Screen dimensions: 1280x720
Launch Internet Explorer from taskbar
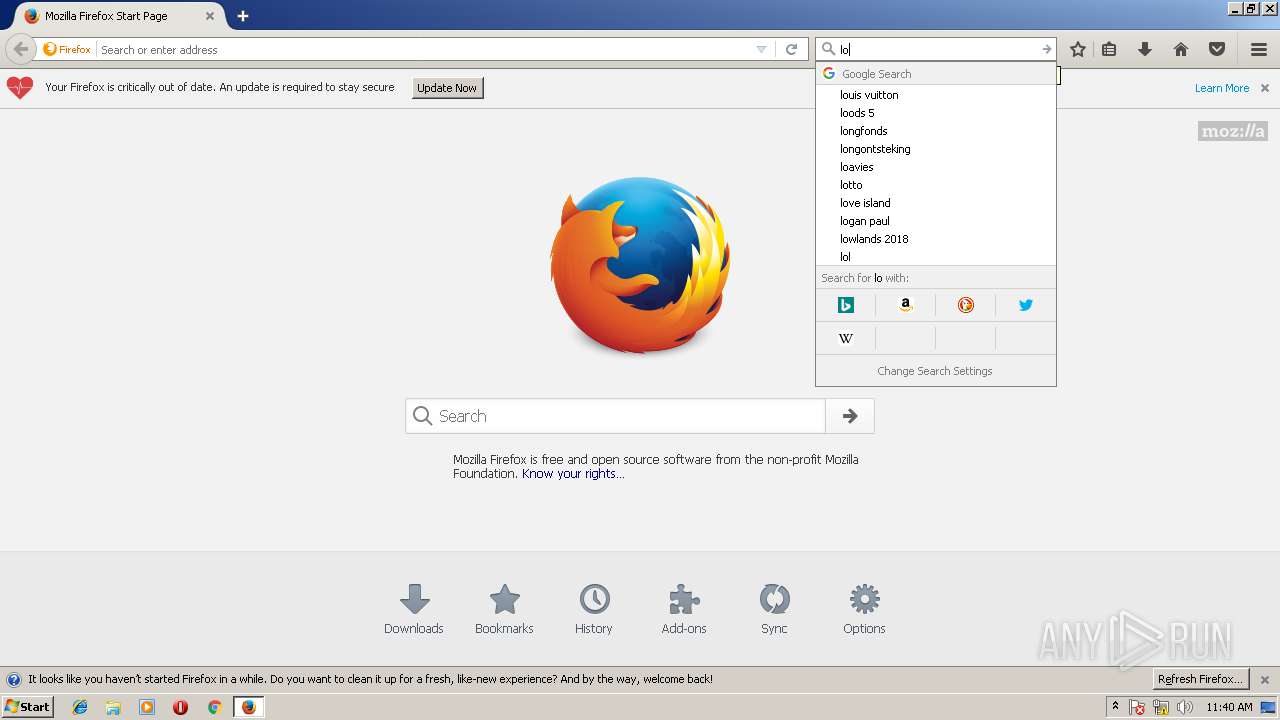80,707
